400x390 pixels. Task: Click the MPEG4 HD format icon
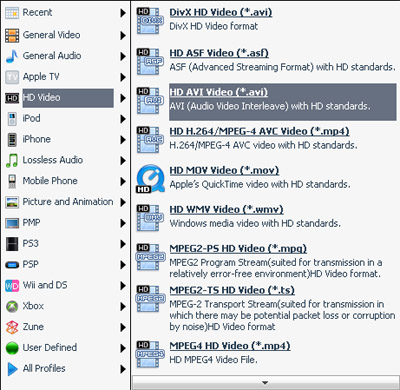[150, 354]
